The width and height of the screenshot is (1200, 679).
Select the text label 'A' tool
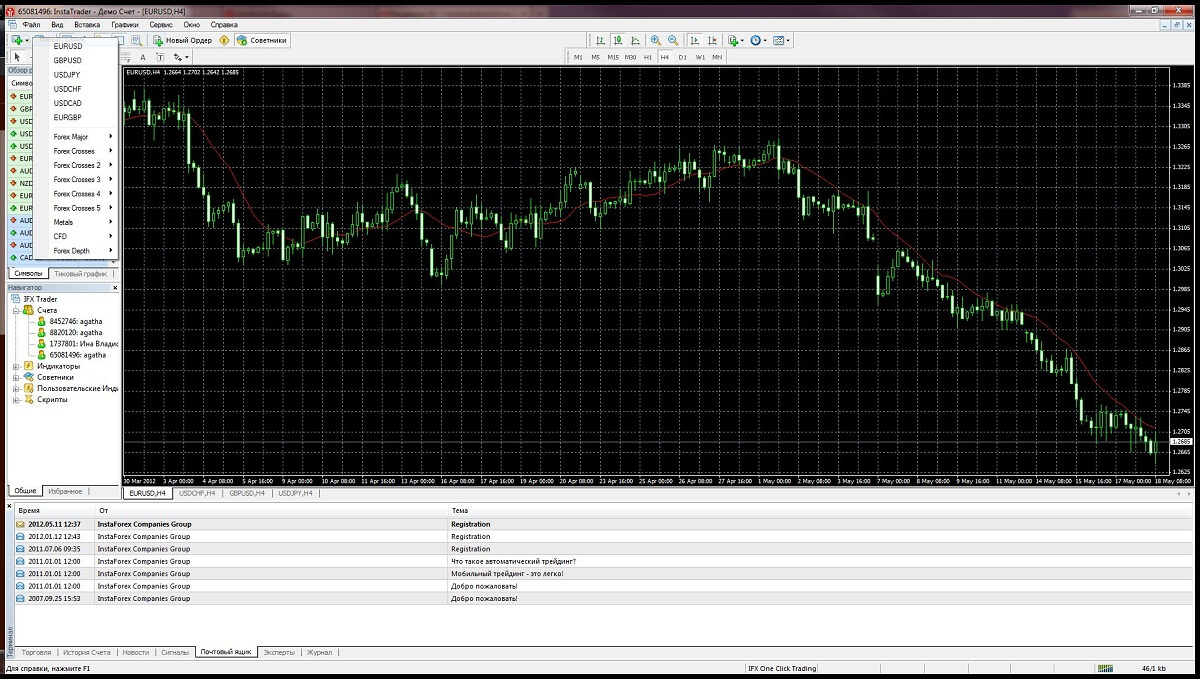pos(143,57)
